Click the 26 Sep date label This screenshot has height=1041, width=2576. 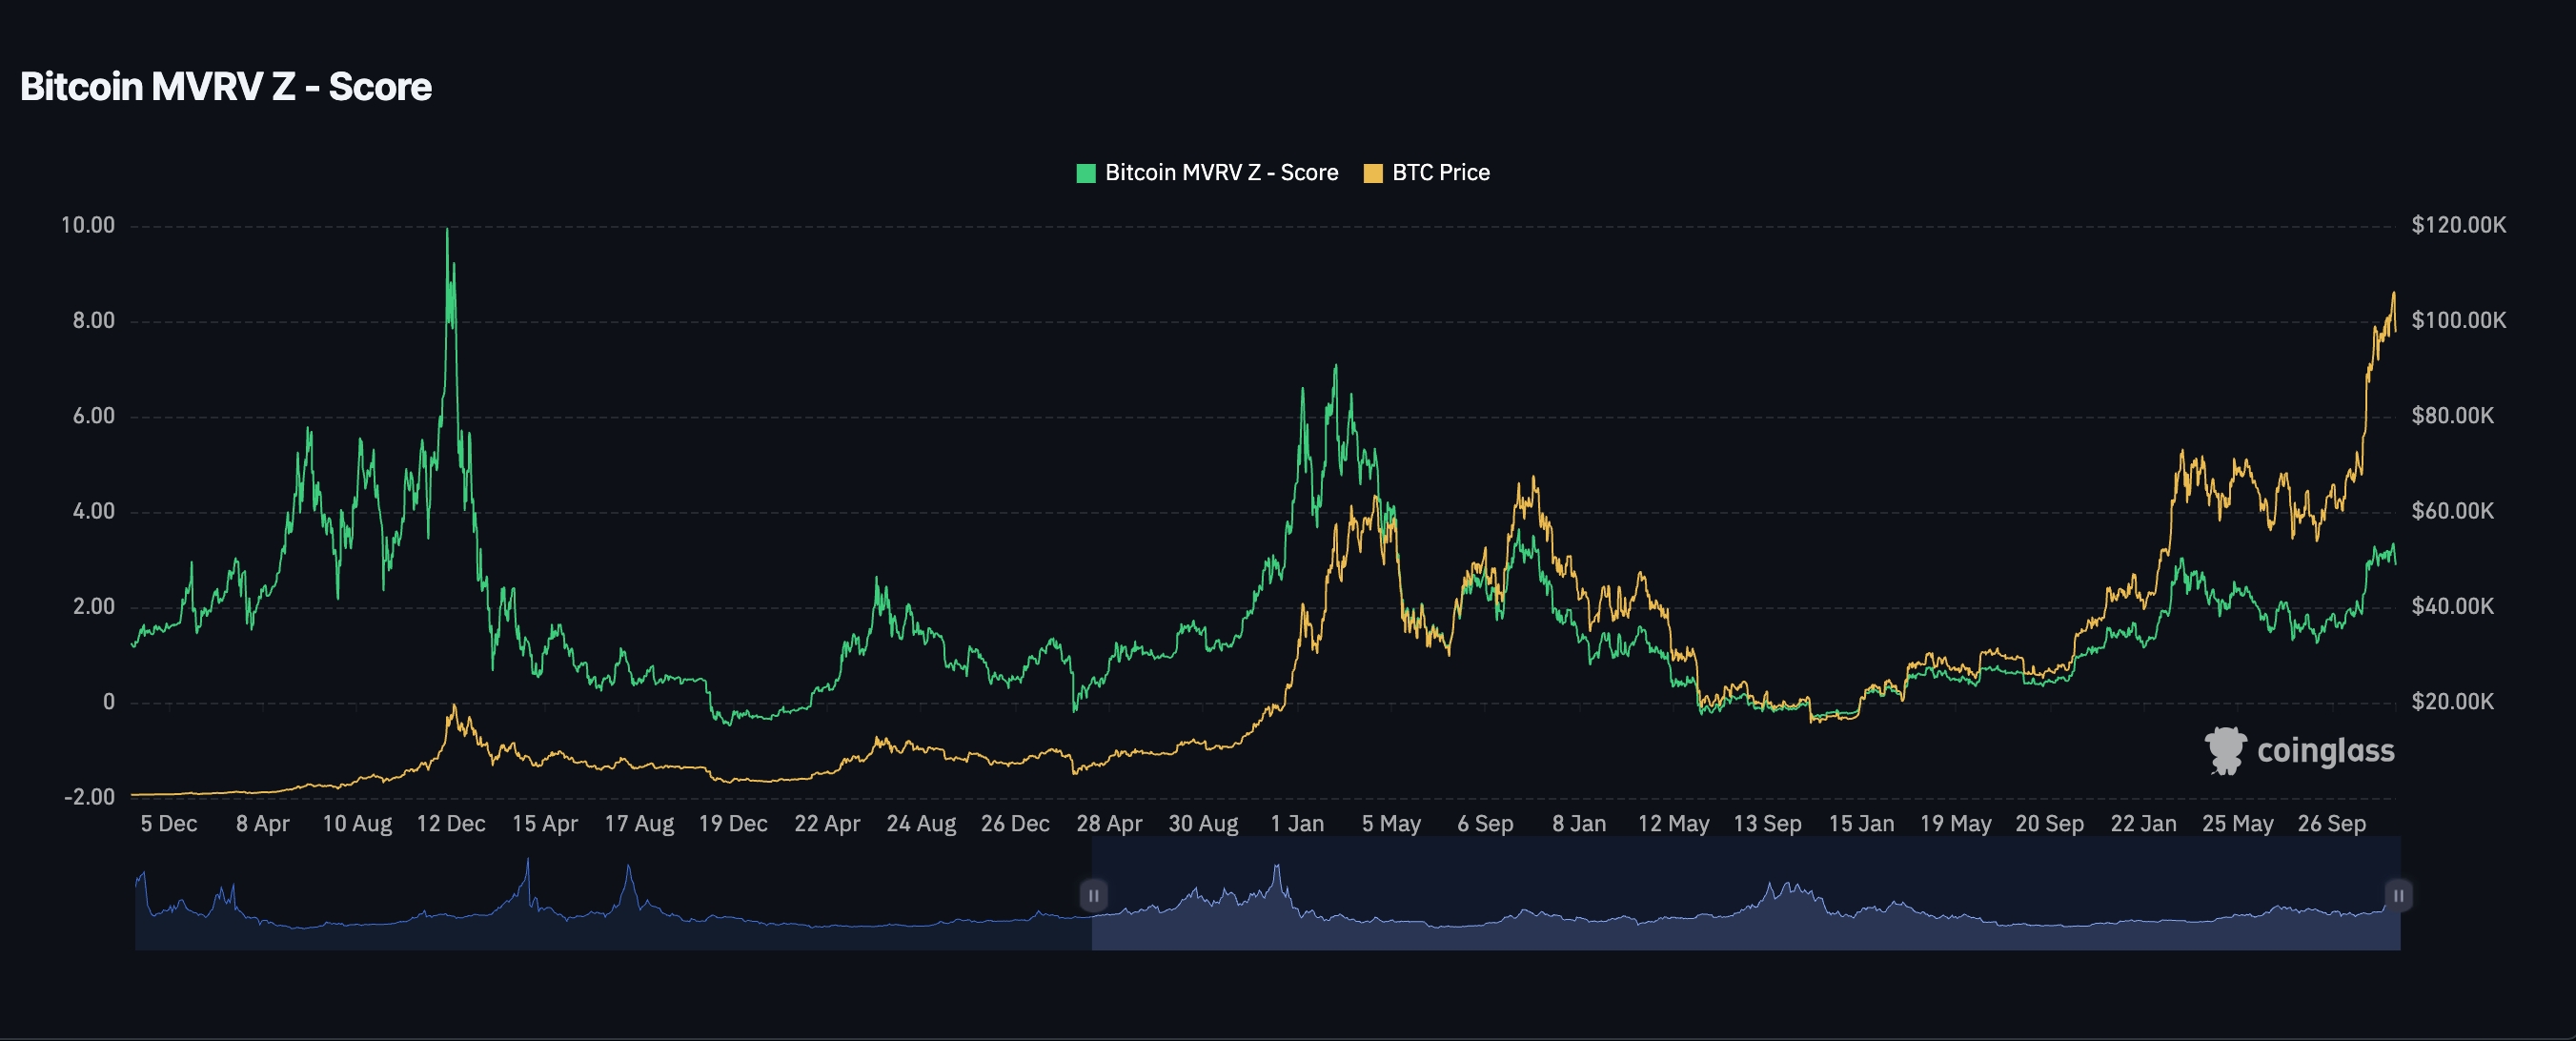[x=2331, y=824]
